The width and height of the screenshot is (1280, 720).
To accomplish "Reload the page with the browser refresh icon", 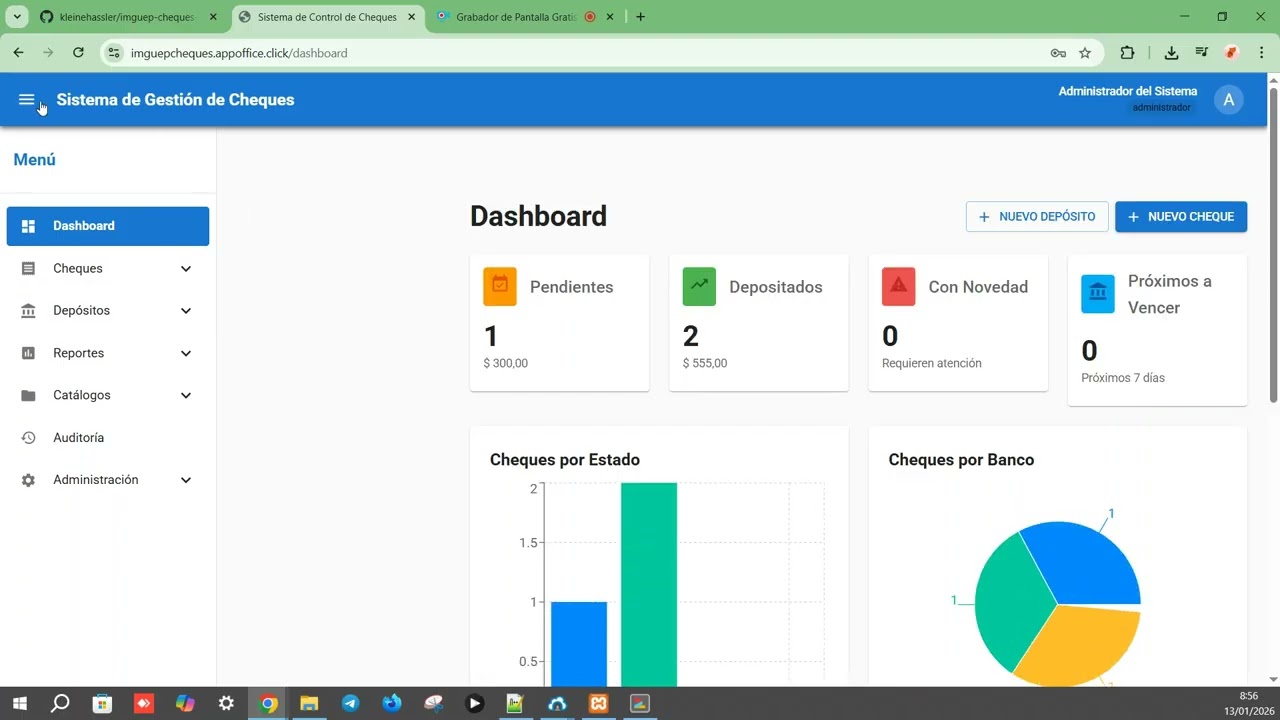I will coord(78,53).
